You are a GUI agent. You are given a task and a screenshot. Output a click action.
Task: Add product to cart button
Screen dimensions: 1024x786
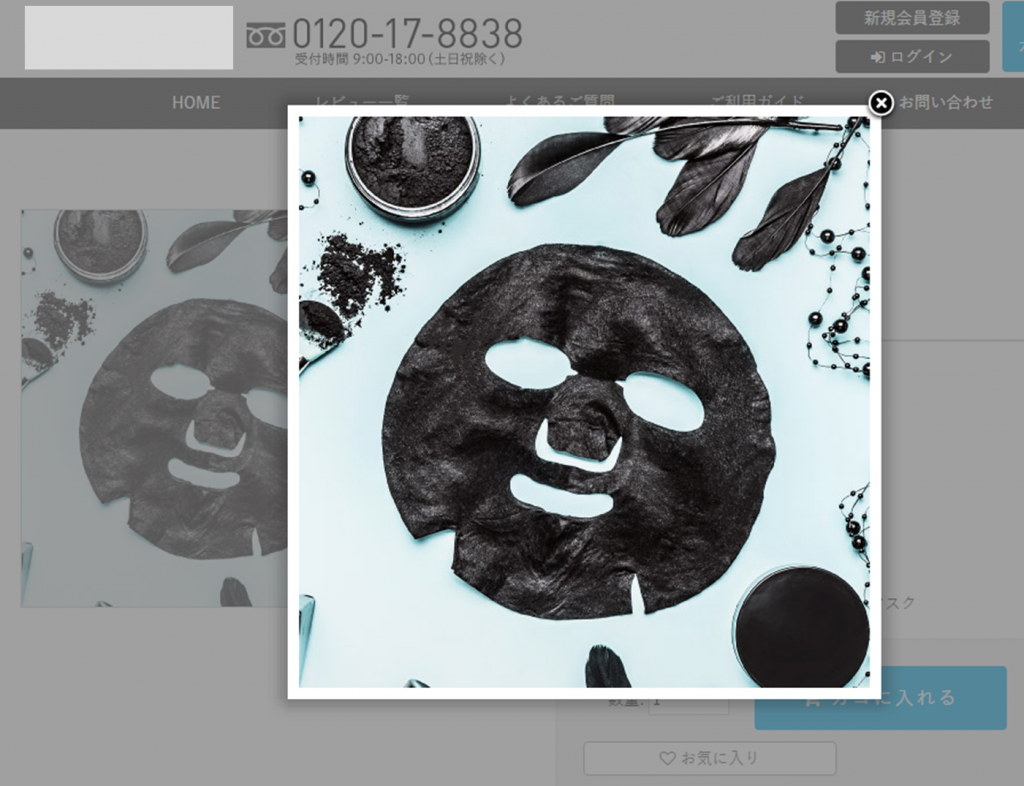(880, 698)
